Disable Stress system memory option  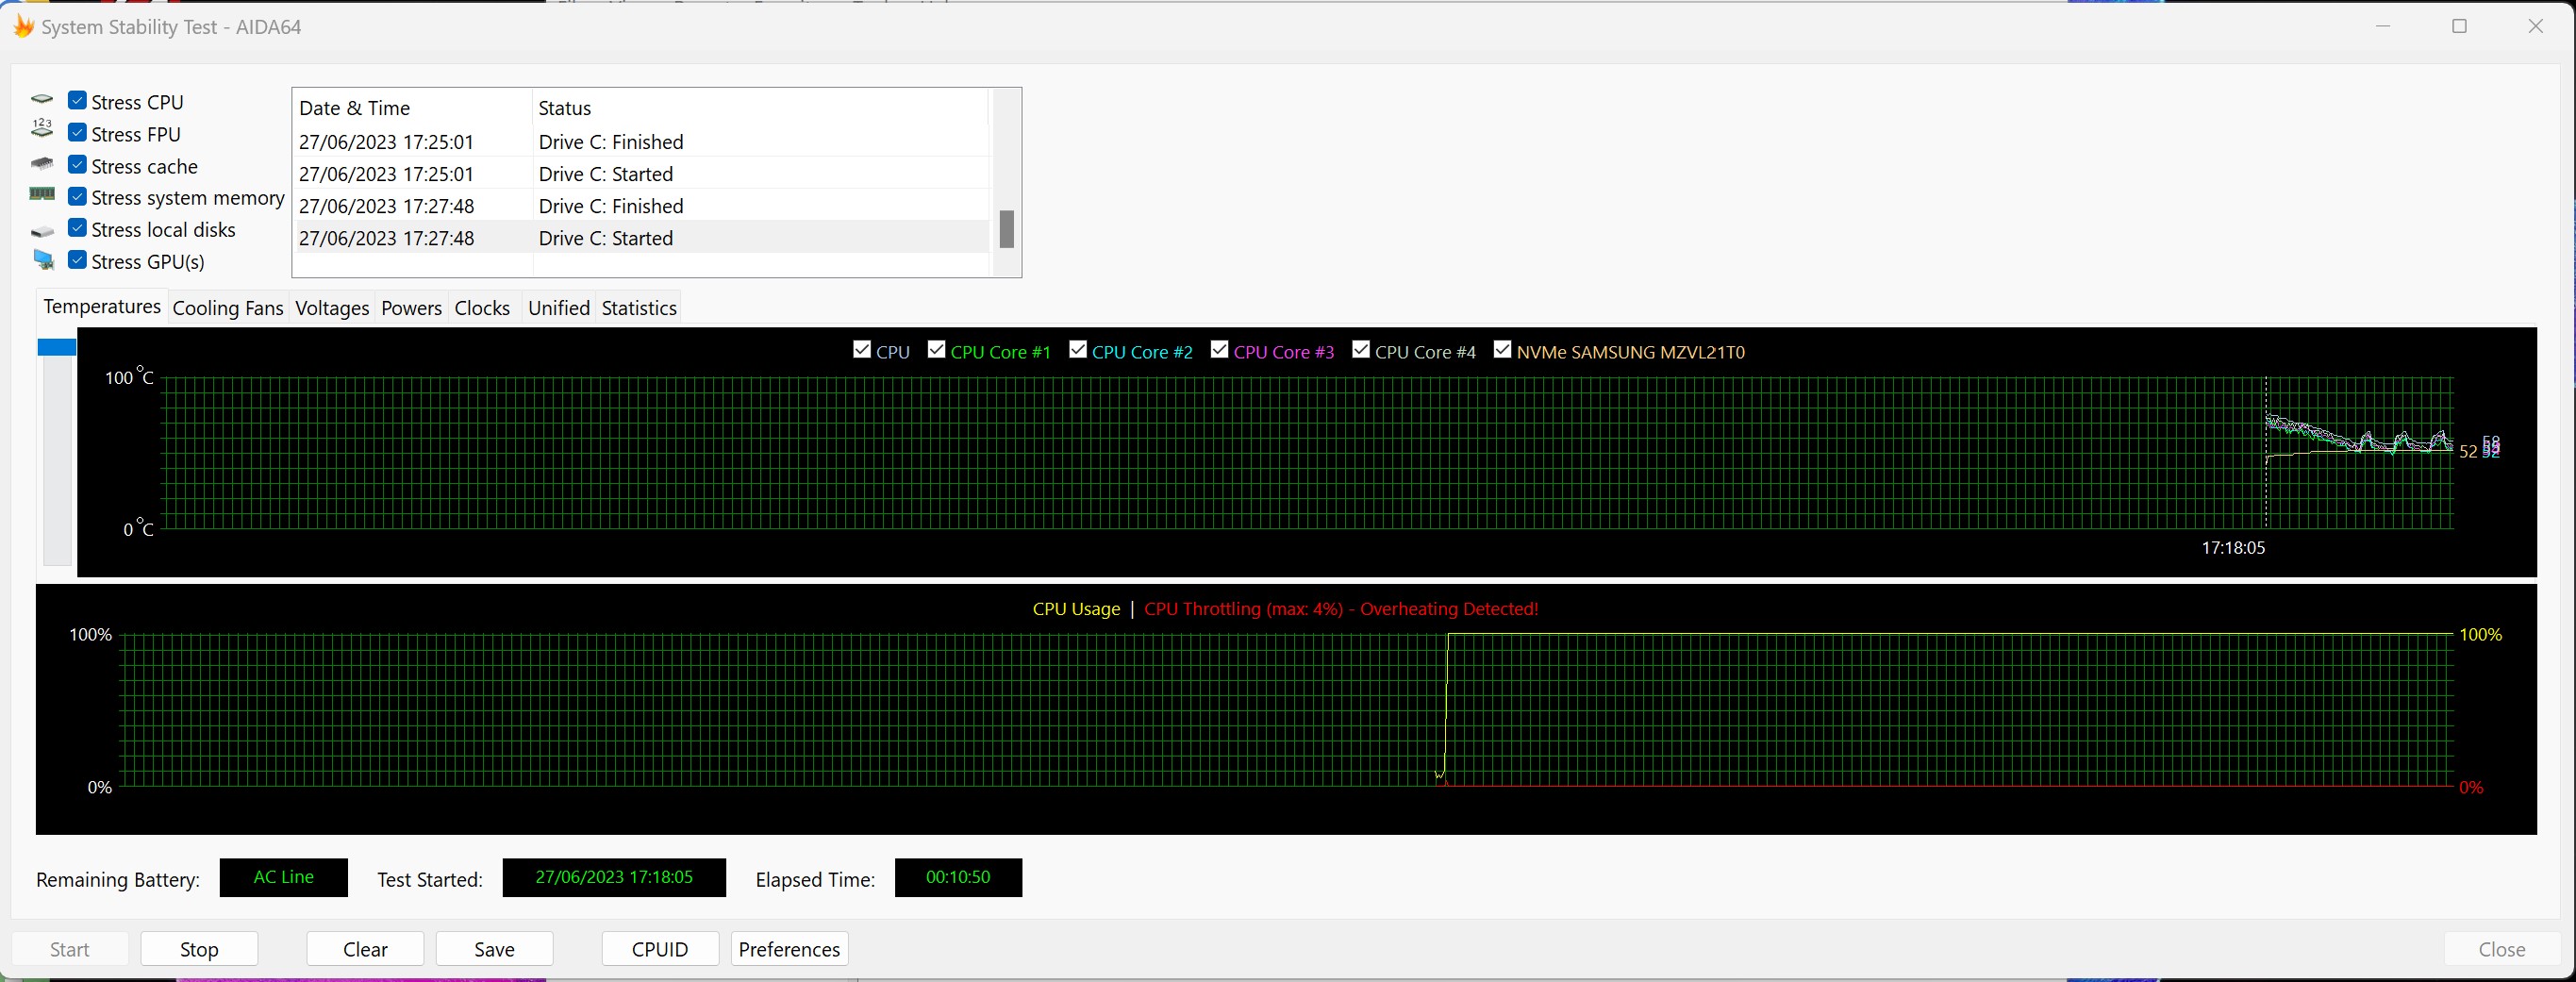77,196
